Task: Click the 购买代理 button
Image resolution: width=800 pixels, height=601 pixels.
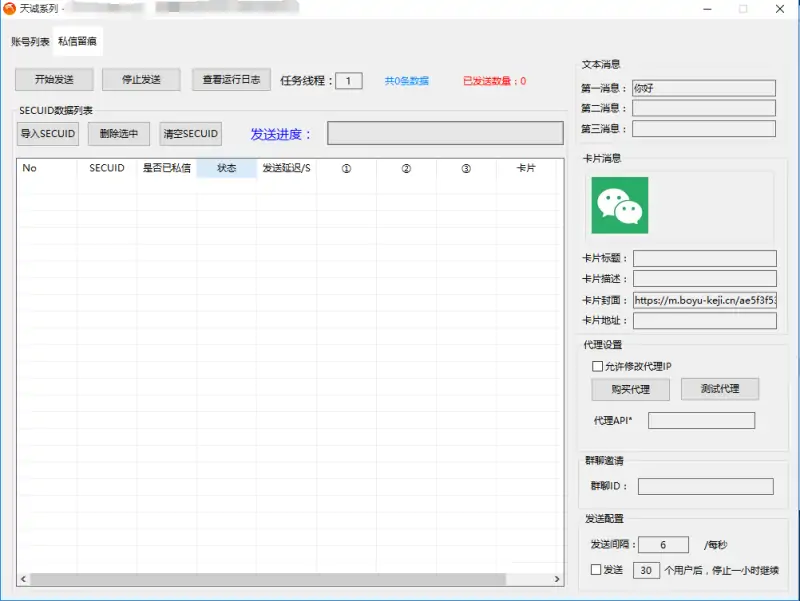Action: [629, 389]
